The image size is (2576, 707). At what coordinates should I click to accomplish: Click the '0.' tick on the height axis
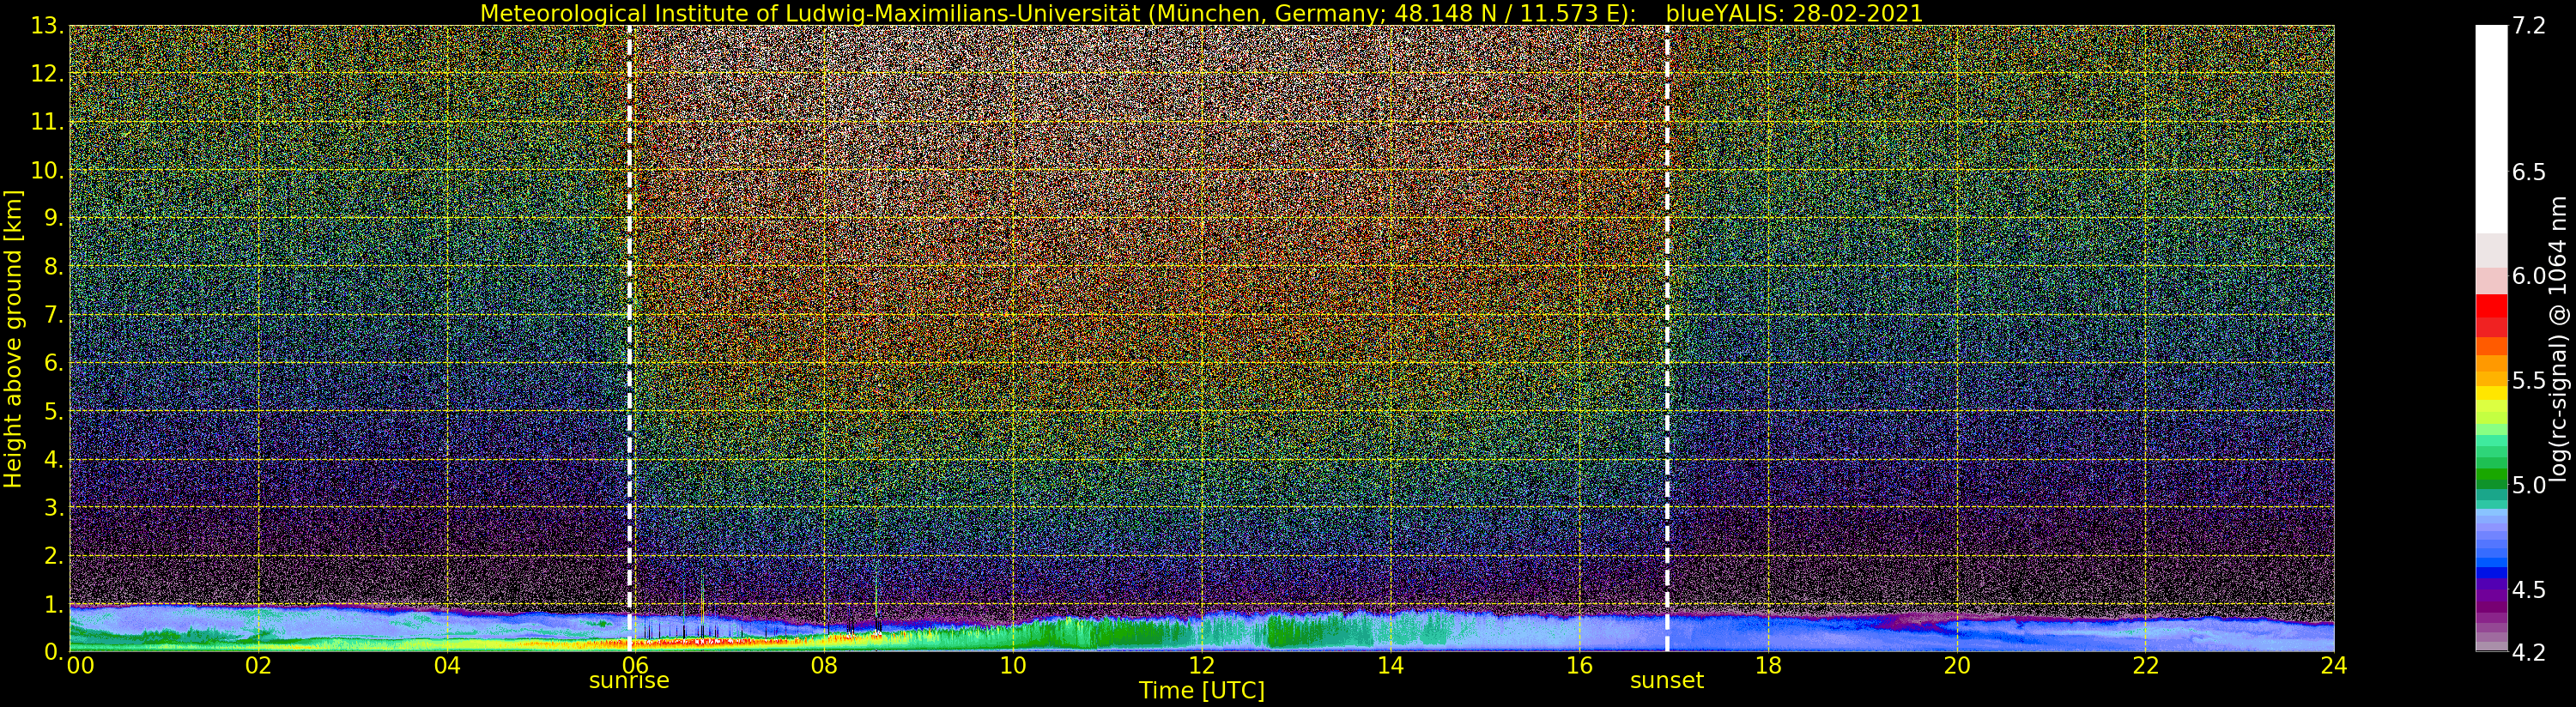[54, 652]
